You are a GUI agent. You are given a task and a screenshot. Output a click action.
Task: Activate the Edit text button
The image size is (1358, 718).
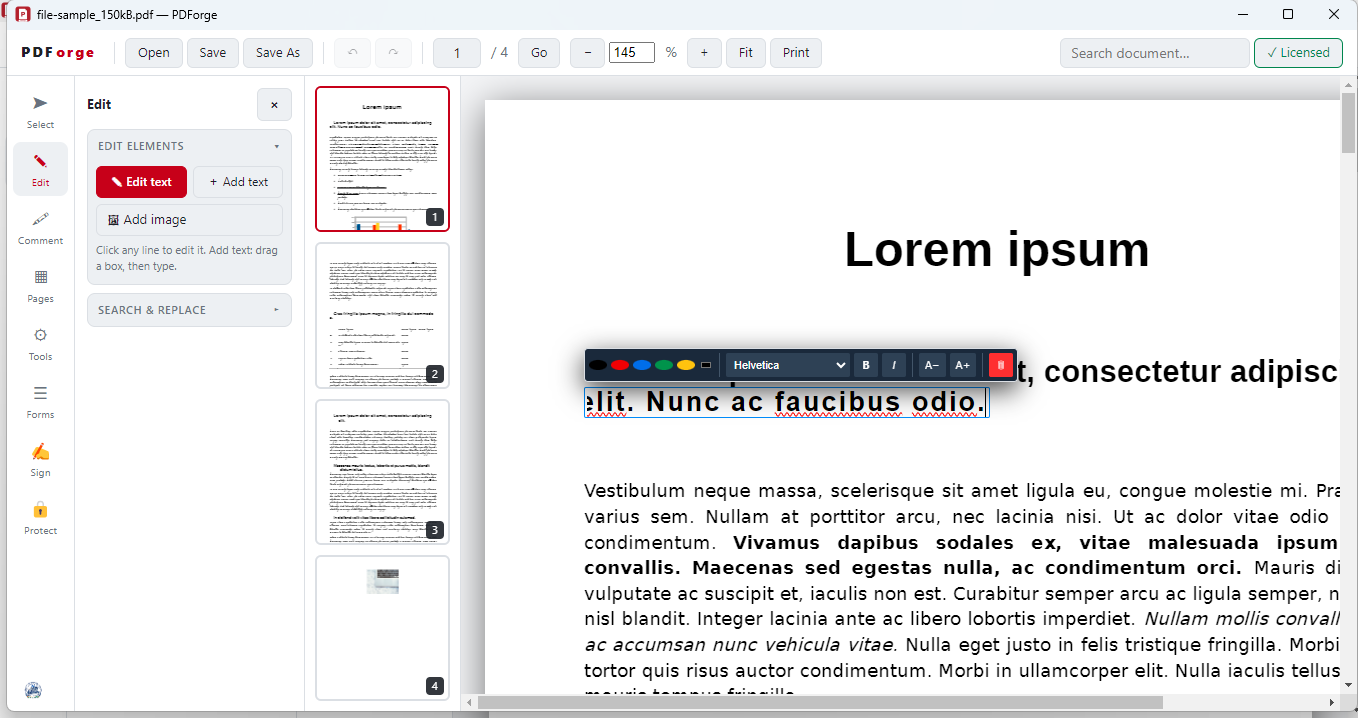(141, 182)
